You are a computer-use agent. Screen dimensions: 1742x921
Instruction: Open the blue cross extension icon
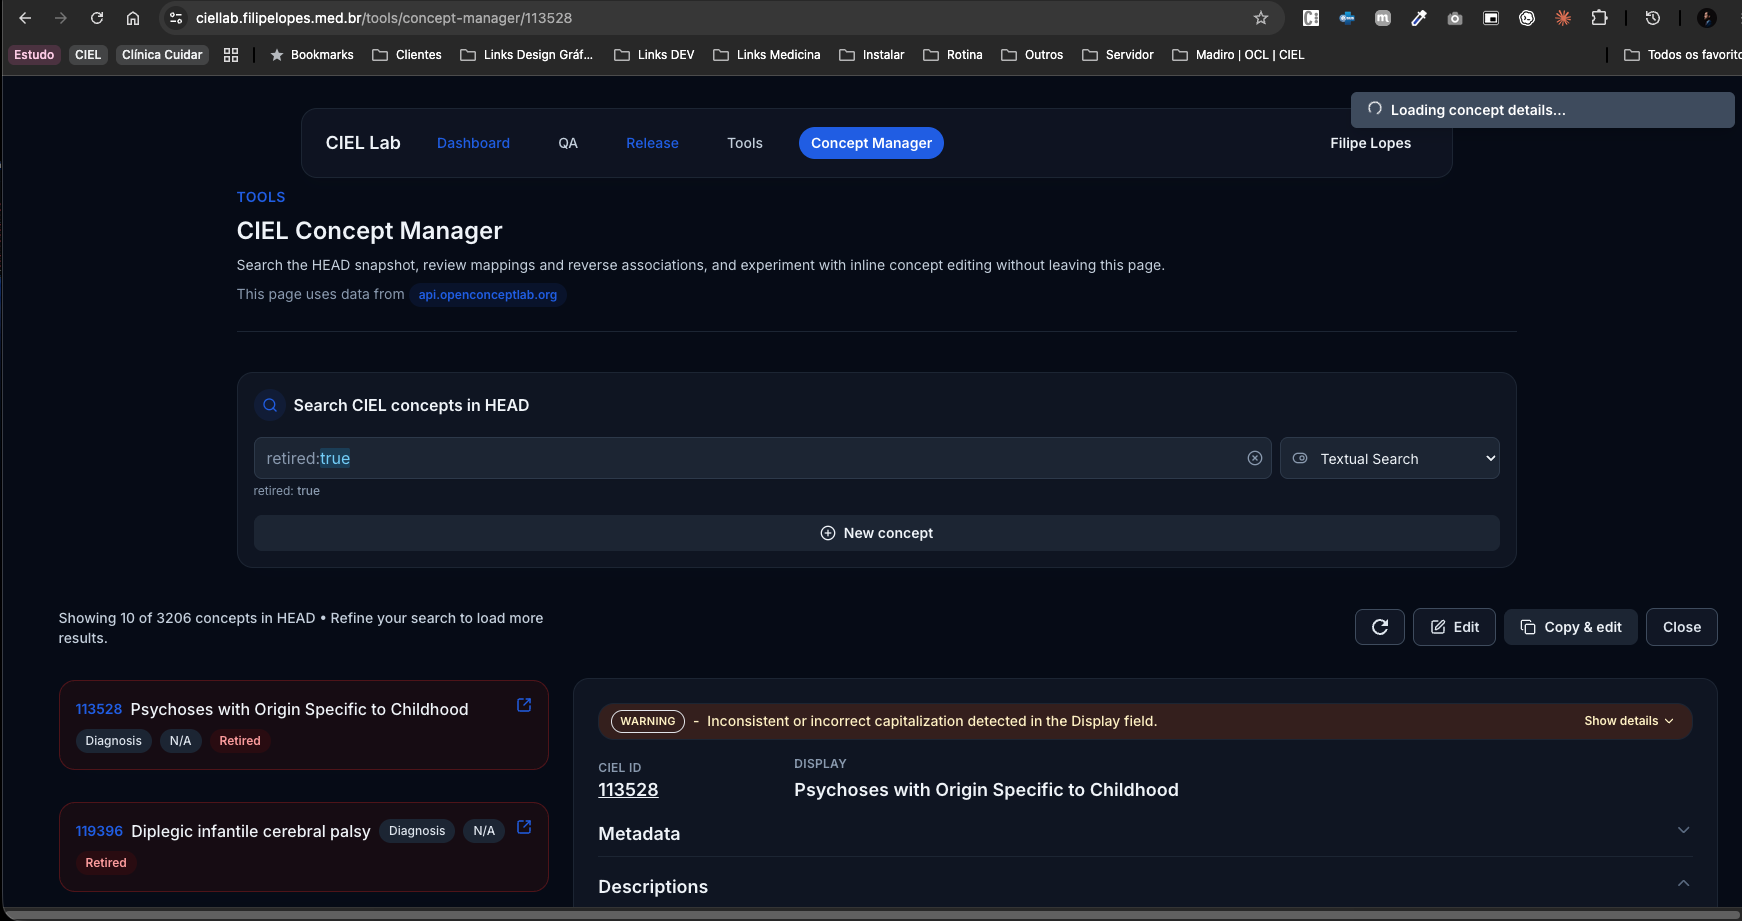(x=1347, y=18)
